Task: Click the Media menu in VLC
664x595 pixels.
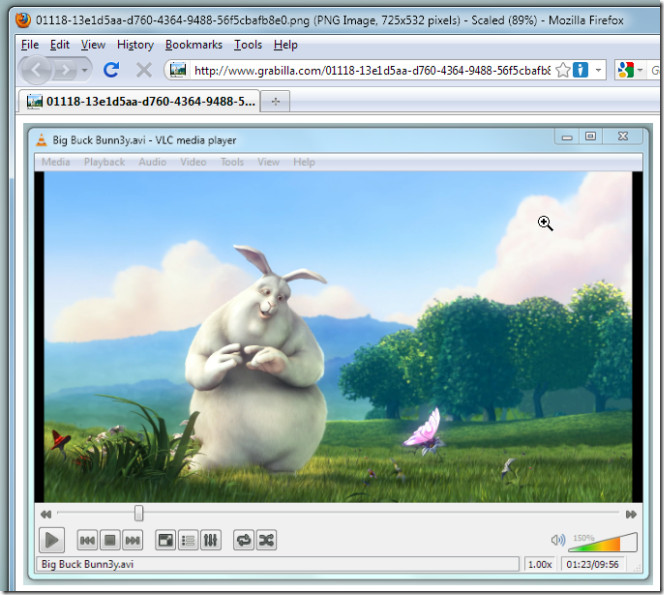Action: (x=55, y=162)
